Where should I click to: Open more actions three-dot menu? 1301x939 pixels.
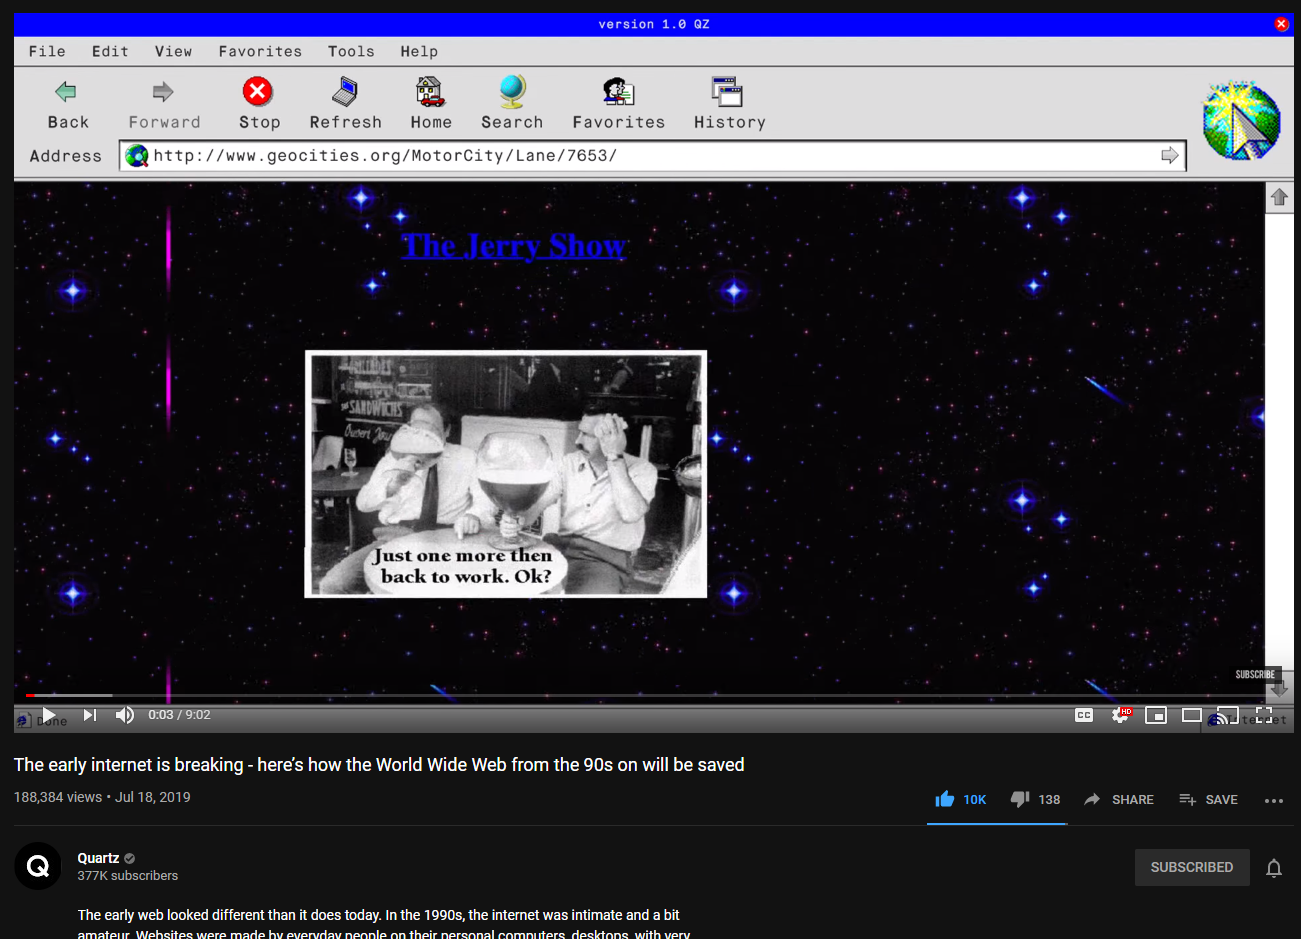[1274, 800]
